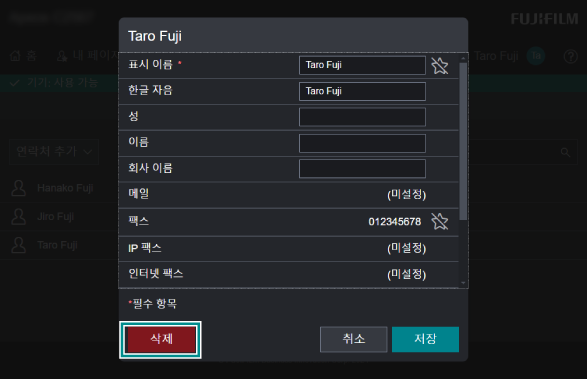Screen dimensions: 587x379
Task: Toggle favorite star beside display name field
Action: click(x=440, y=66)
